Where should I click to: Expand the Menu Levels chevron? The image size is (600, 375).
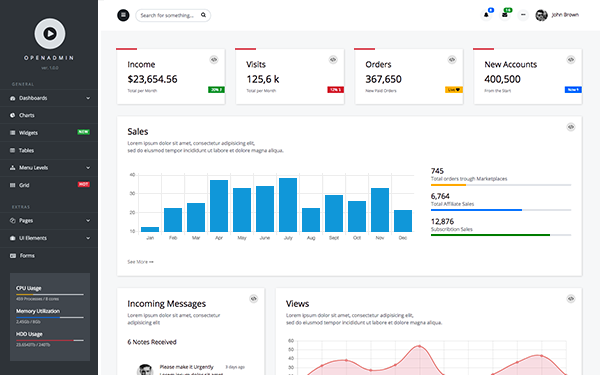(x=88, y=168)
